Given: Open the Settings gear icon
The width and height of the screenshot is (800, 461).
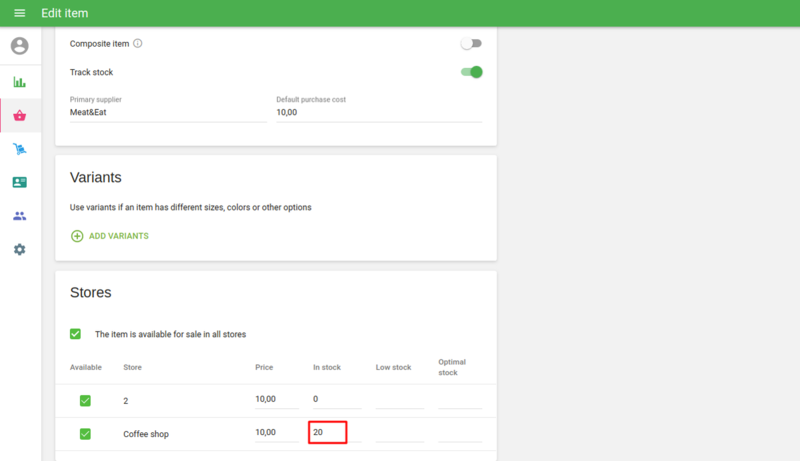Looking at the screenshot, I should pyautogui.click(x=19, y=249).
